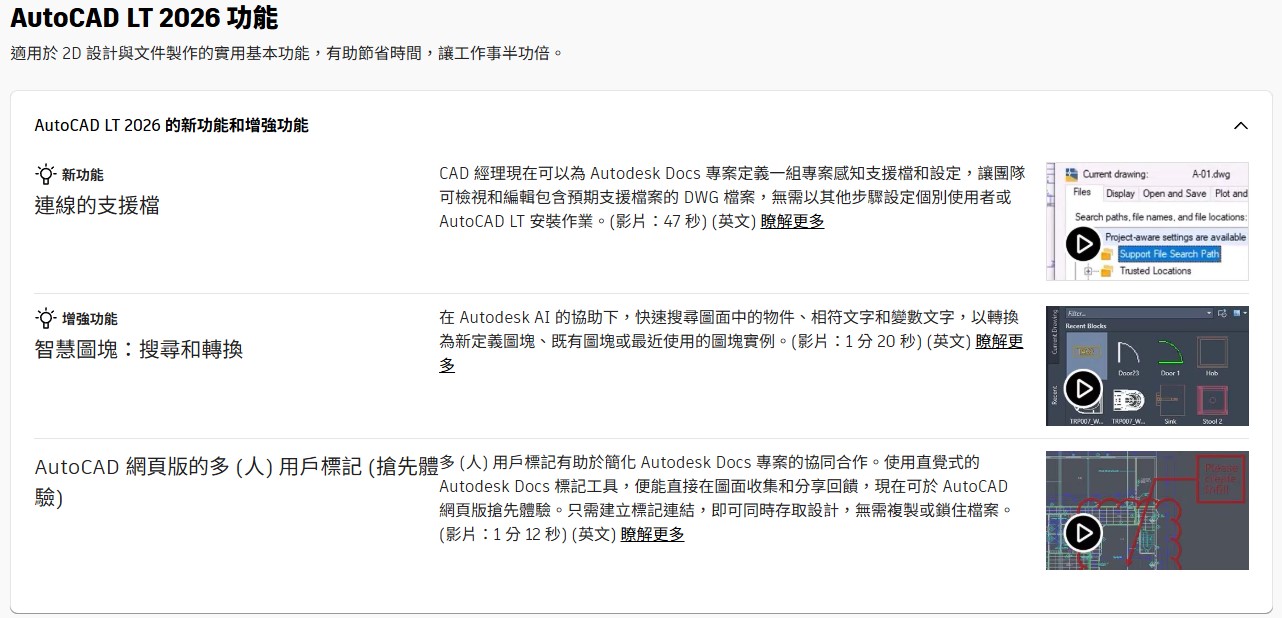Open the Recent Blocks palette thumbnail

click(x=1147, y=366)
